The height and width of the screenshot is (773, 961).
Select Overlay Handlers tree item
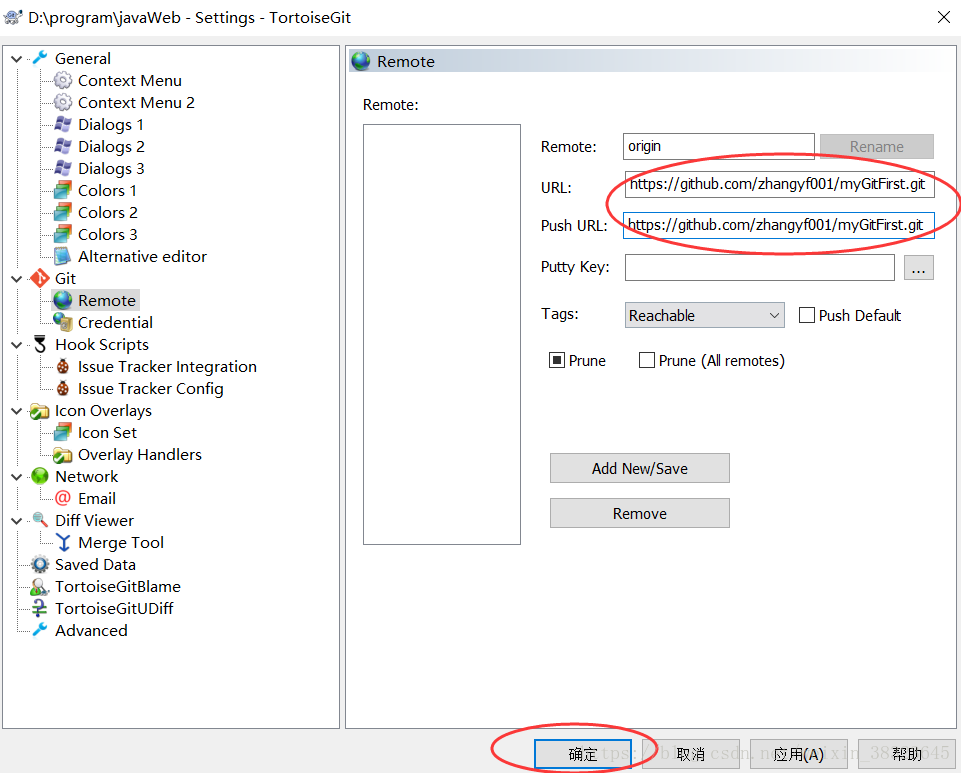point(140,455)
